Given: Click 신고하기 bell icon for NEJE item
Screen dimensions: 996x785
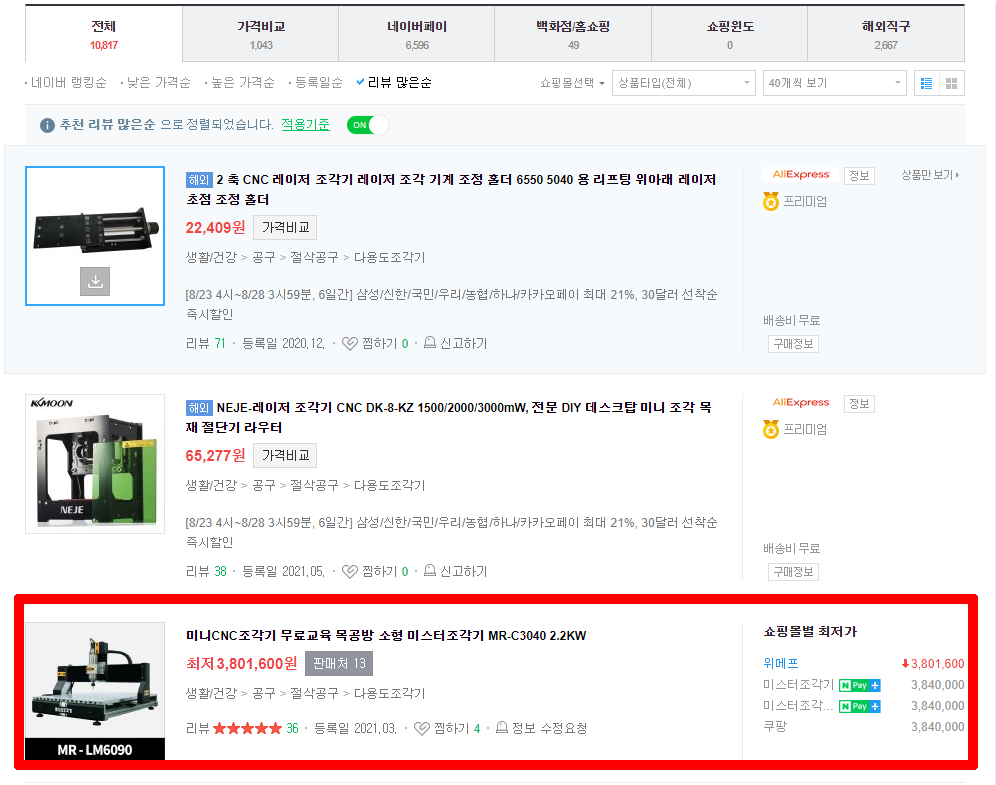Looking at the screenshot, I should pyautogui.click(x=430, y=571).
